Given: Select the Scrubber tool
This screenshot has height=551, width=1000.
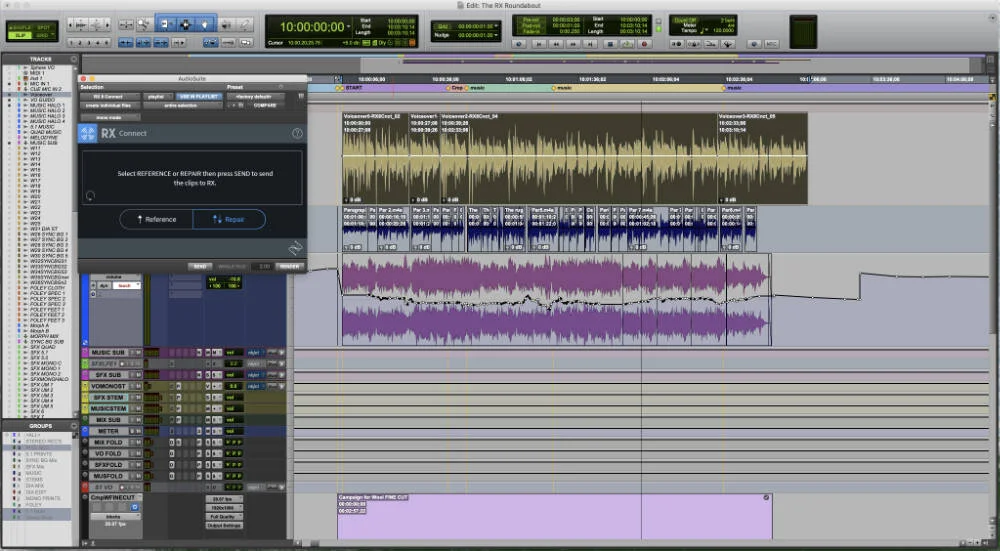Looking at the screenshot, I should (226, 24).
